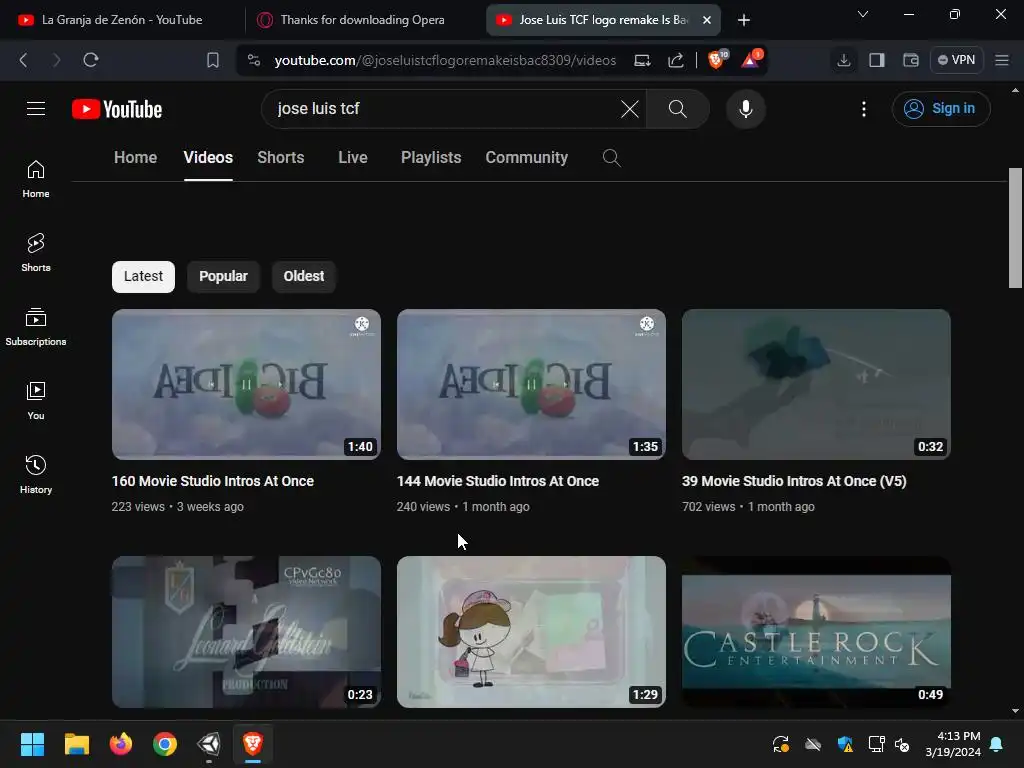Screen dimensions: 1024x768
Task: Open Brave Rewards triangle icon
Action: [x=751, y=59]
